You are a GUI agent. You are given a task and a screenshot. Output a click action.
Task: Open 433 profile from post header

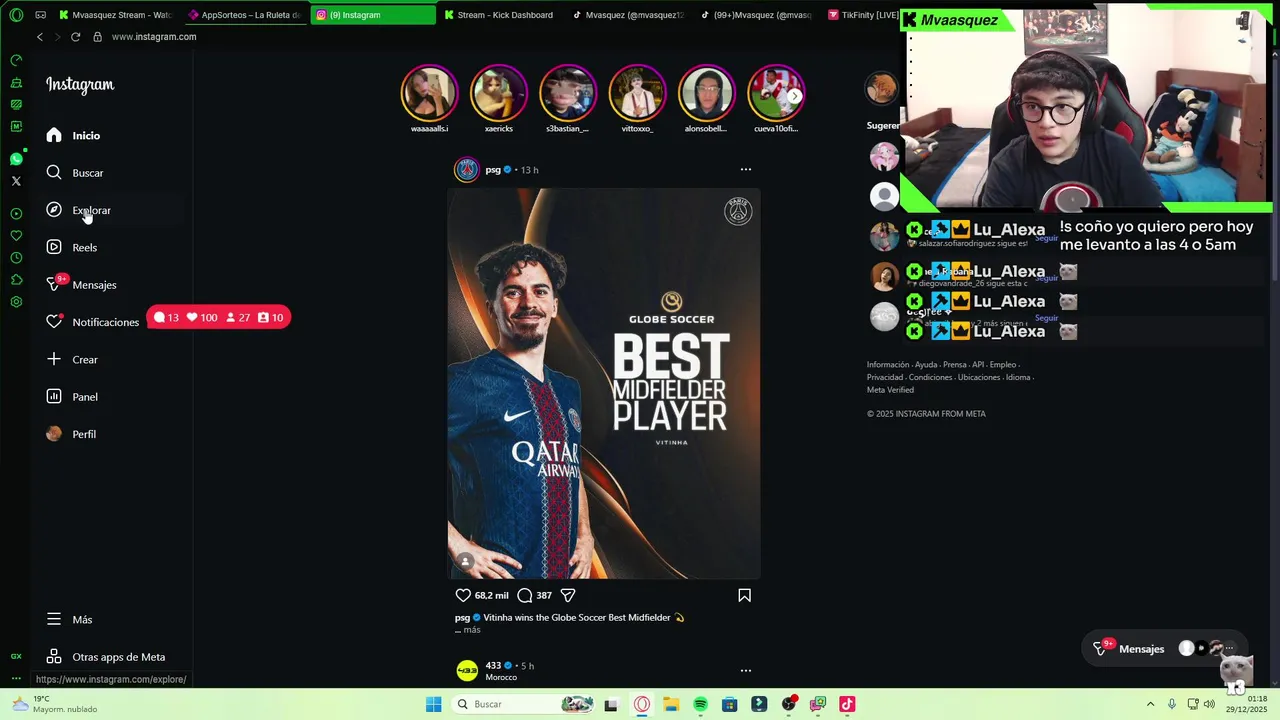pos(493,665)
